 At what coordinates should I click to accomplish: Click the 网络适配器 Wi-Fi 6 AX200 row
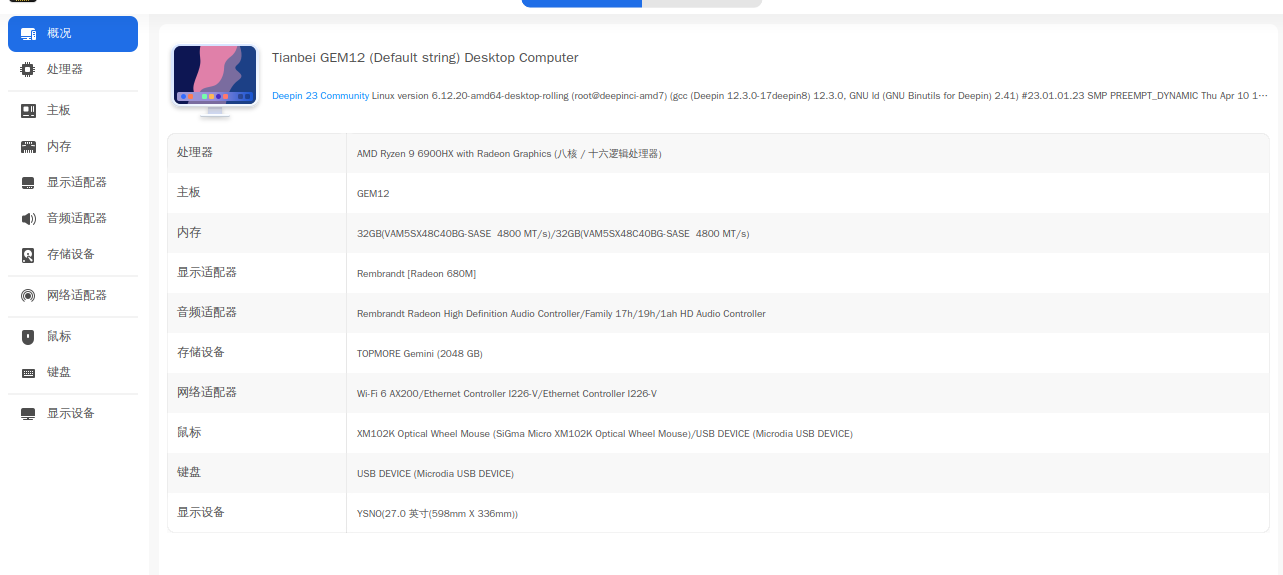[718, 393]
